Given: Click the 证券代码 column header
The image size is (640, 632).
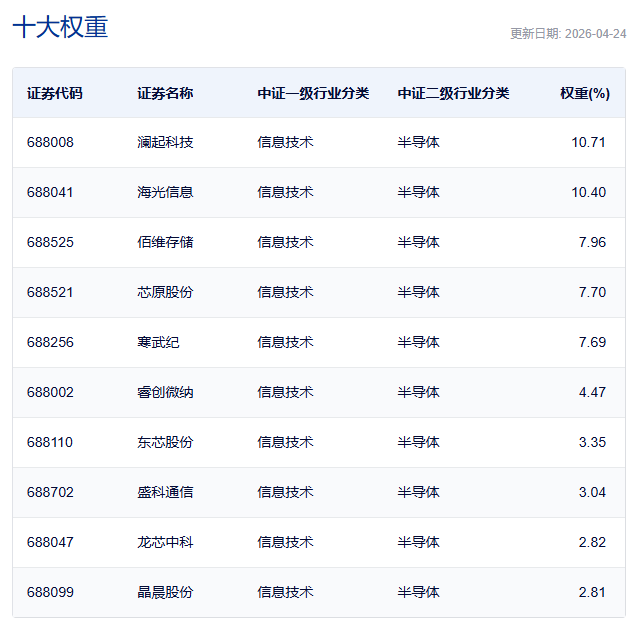Looking at the screenshot, I should point(55,93).
